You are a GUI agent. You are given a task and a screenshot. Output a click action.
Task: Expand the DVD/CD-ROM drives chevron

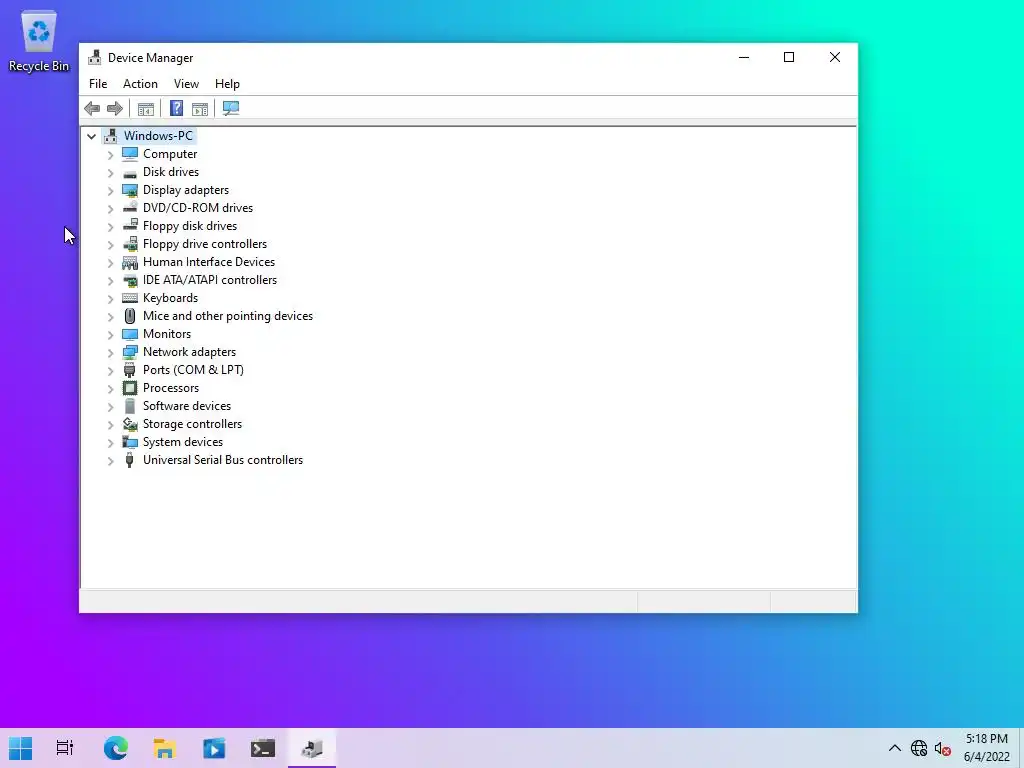[110, 208]
